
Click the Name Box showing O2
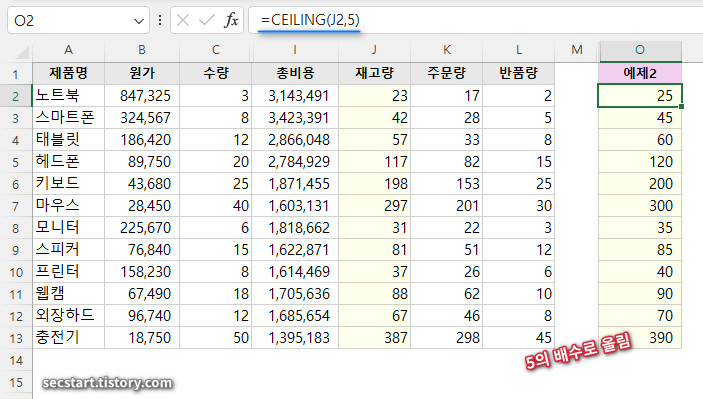coord(78,20)
